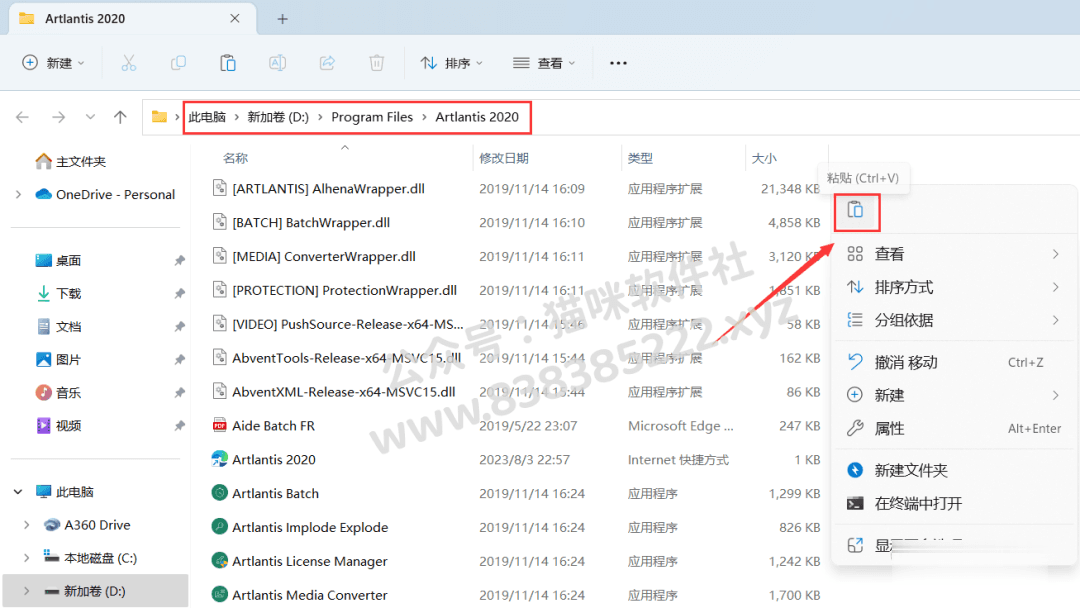Expand the 本地磁盘 (C:) tree node

[27, 558]
